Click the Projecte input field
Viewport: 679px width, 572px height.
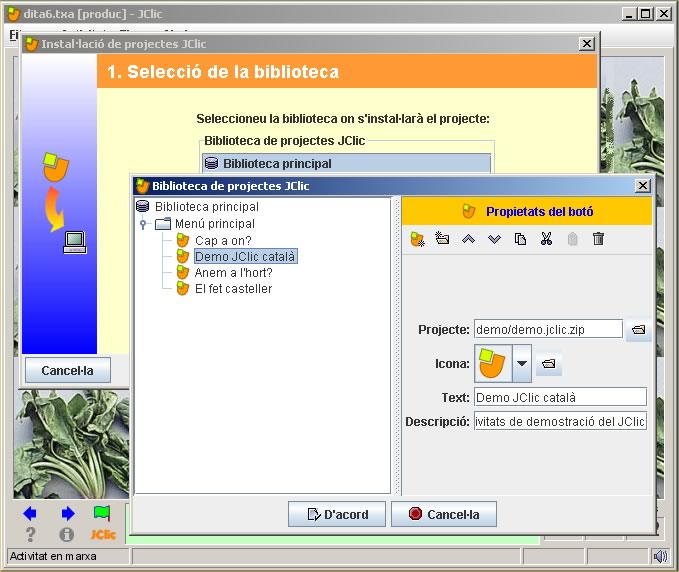tap(548, 330)
